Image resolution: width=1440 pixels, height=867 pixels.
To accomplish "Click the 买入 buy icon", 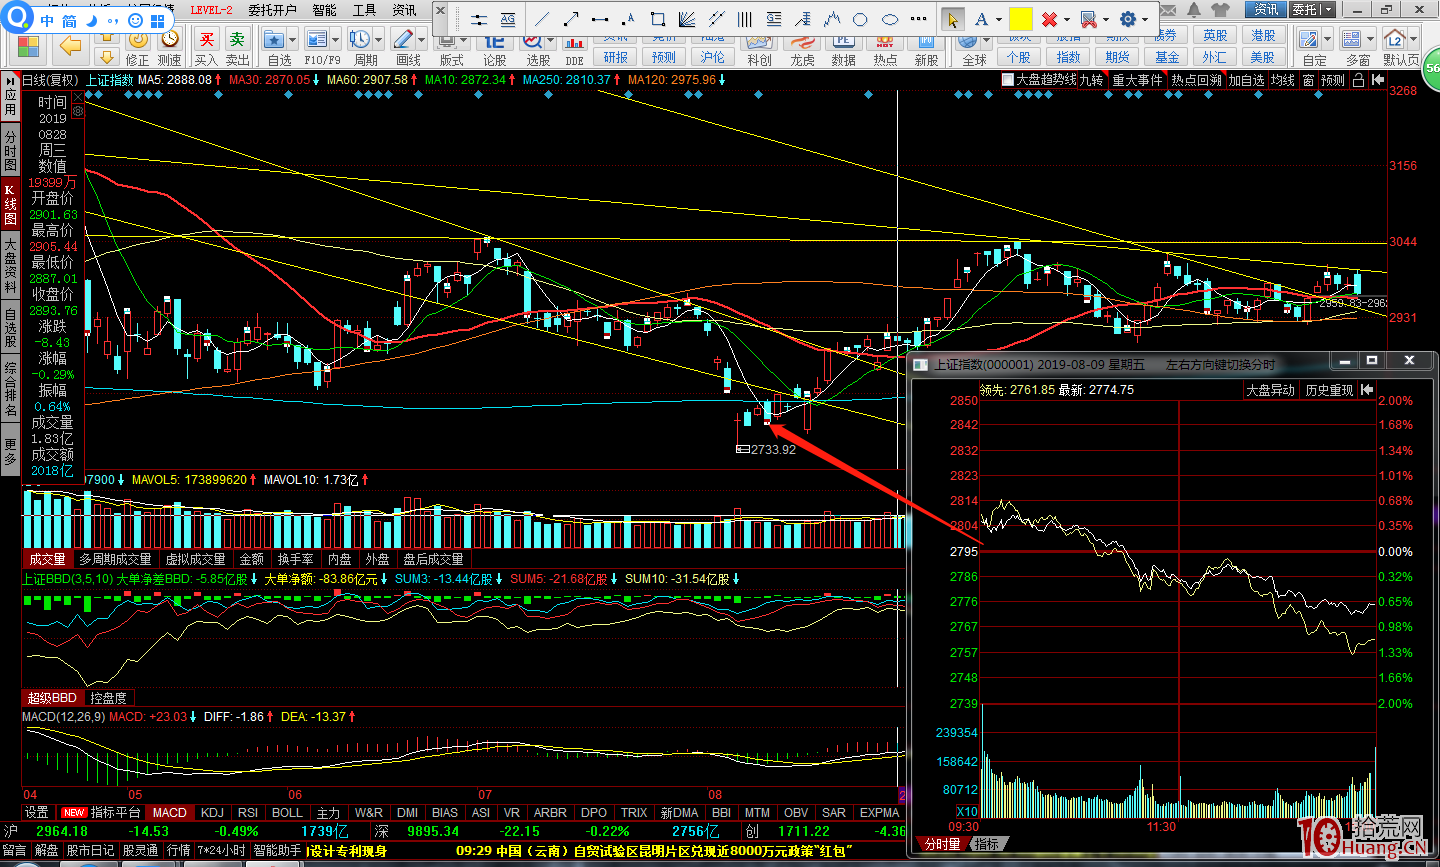I will 206,40.
